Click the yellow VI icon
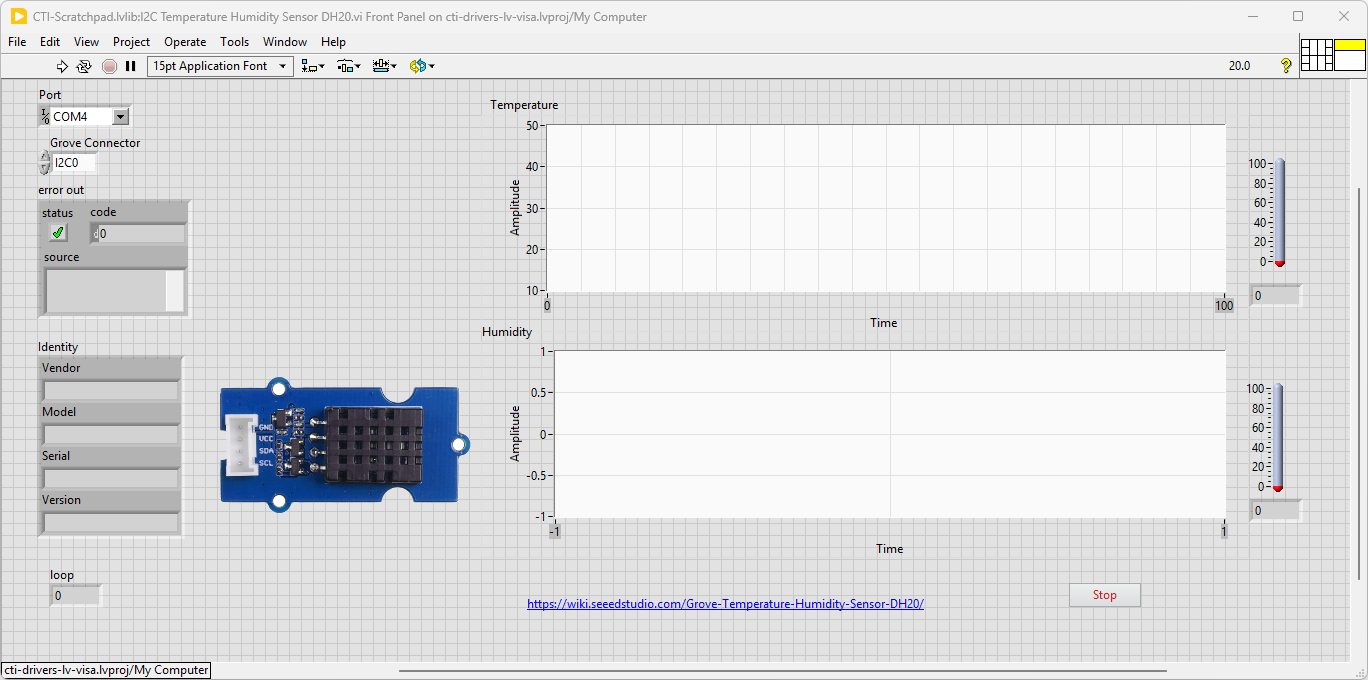The height and width of the screenshot is (680, 1368). 1349,54
